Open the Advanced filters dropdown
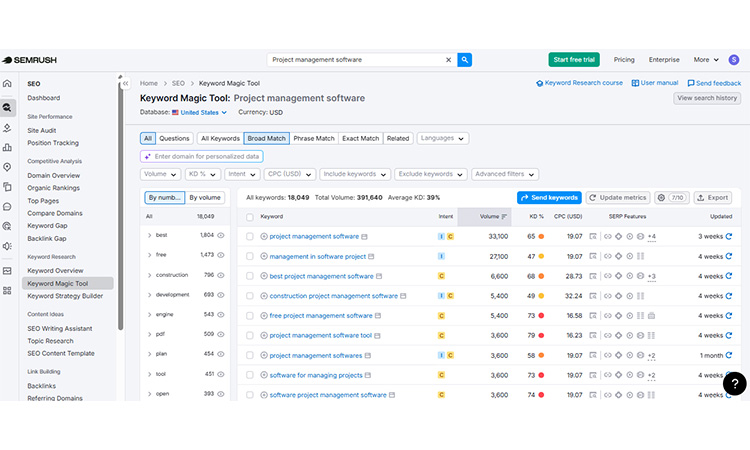 click(505, 174)
